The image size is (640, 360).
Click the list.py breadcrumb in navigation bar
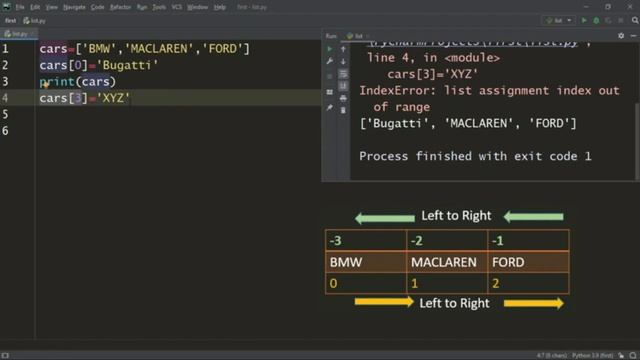pos(35,20)
